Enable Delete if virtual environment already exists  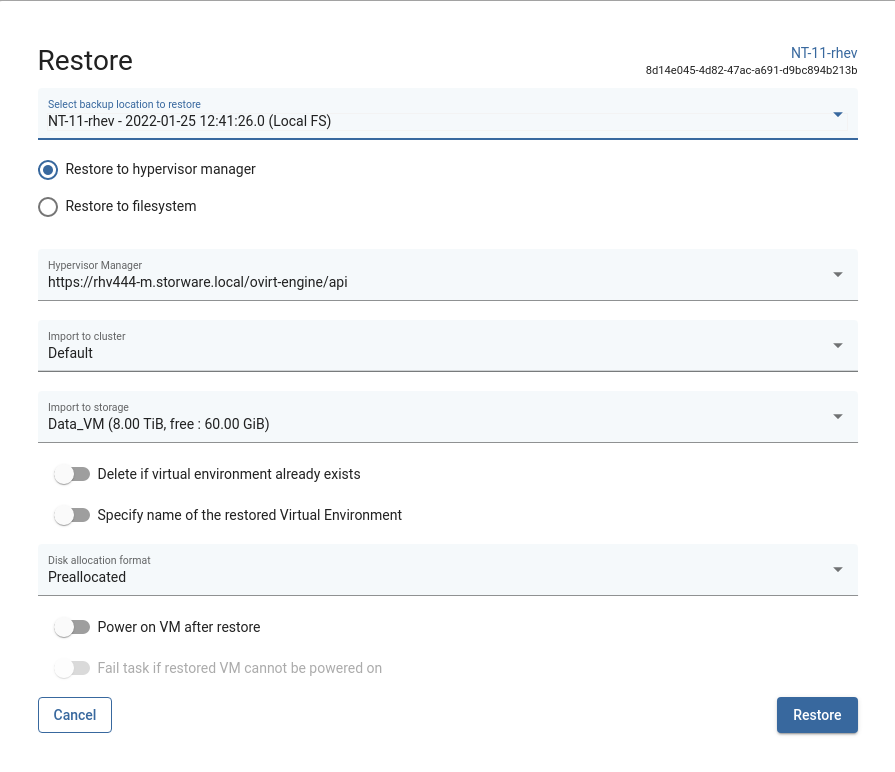tap(72, 474)
